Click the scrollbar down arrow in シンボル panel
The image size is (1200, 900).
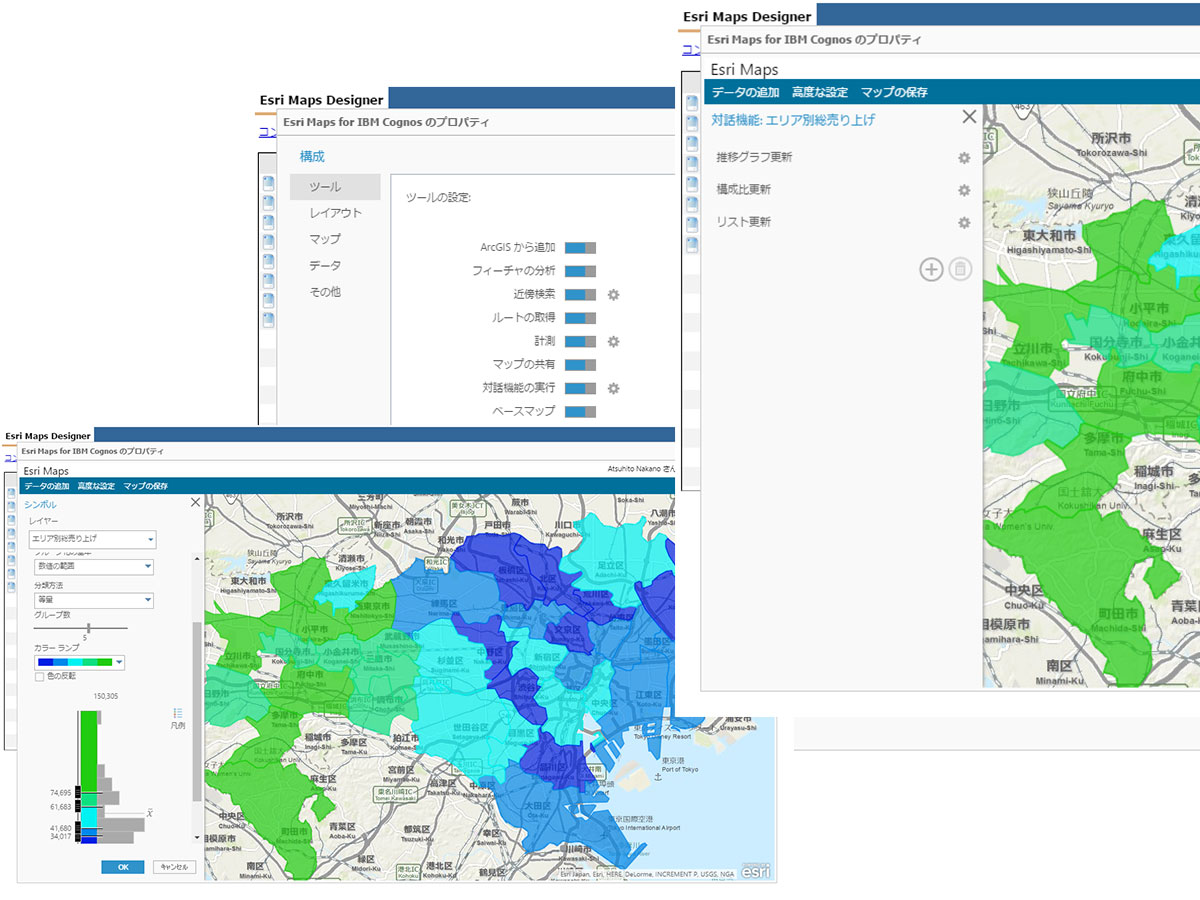point(196,837)
